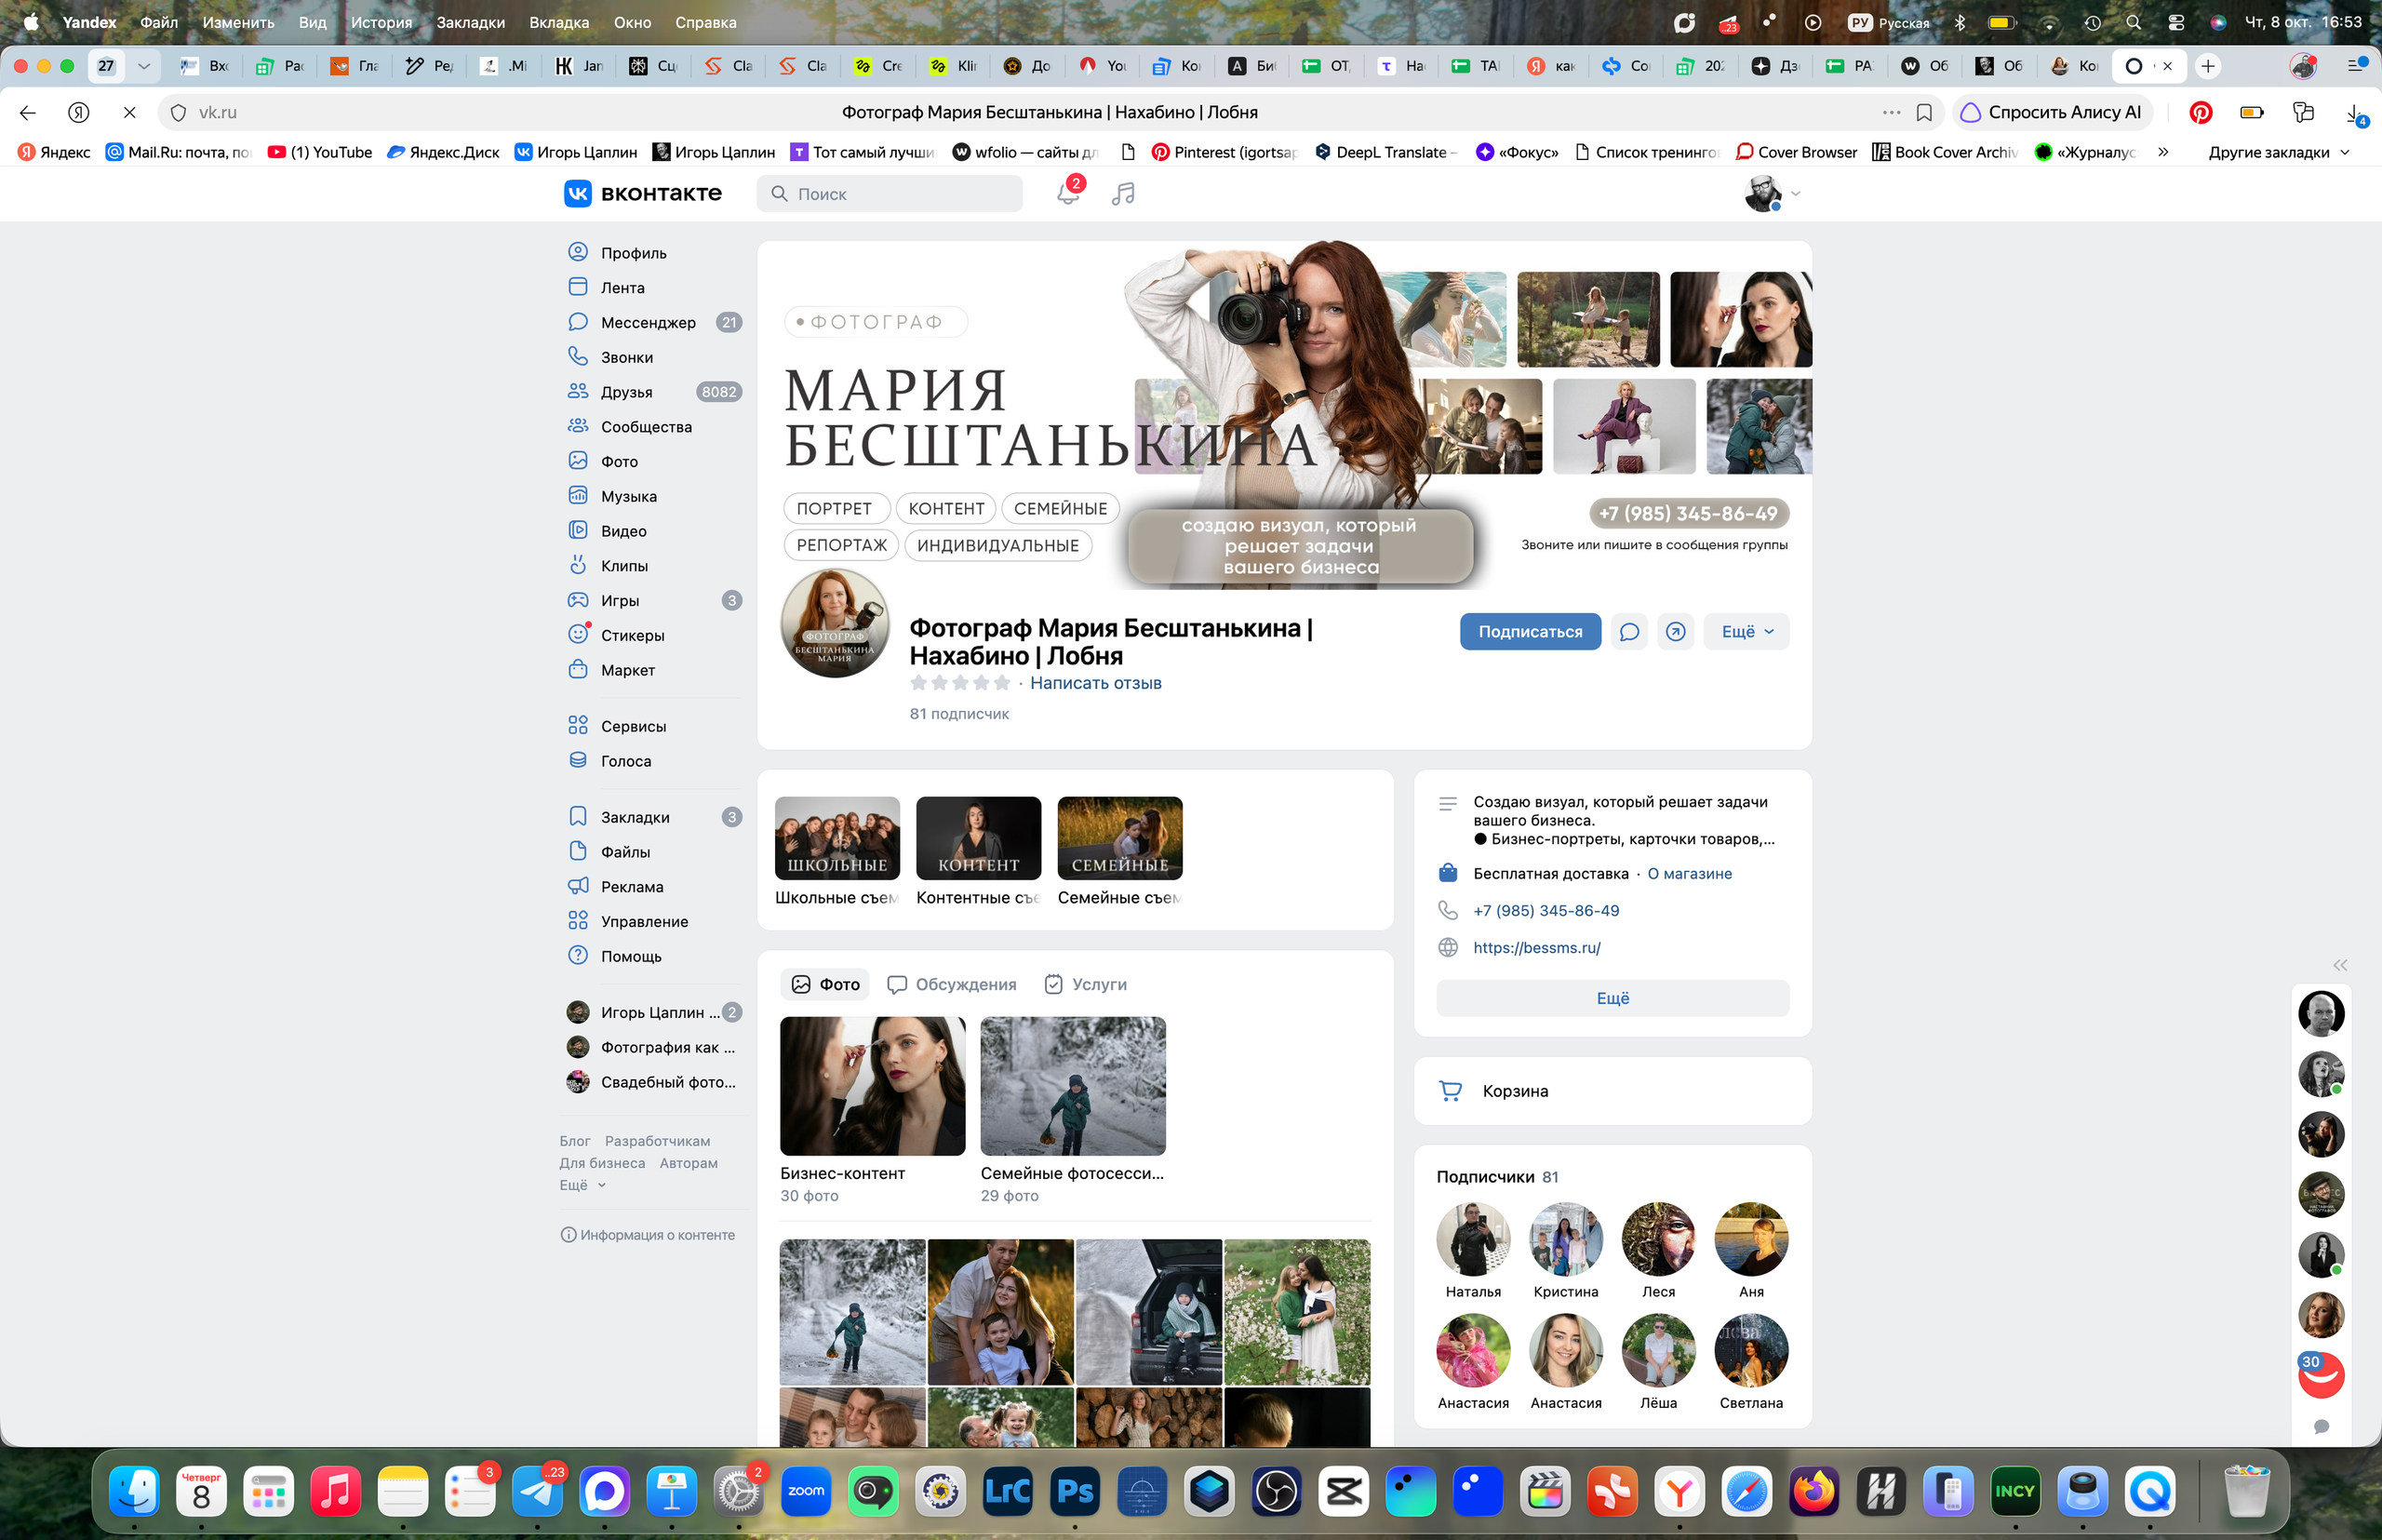Screen dimensions: 2382x1540
Task: Switch to the Услуги tab
Action: pyautogui.click(x=1086, y=985)
